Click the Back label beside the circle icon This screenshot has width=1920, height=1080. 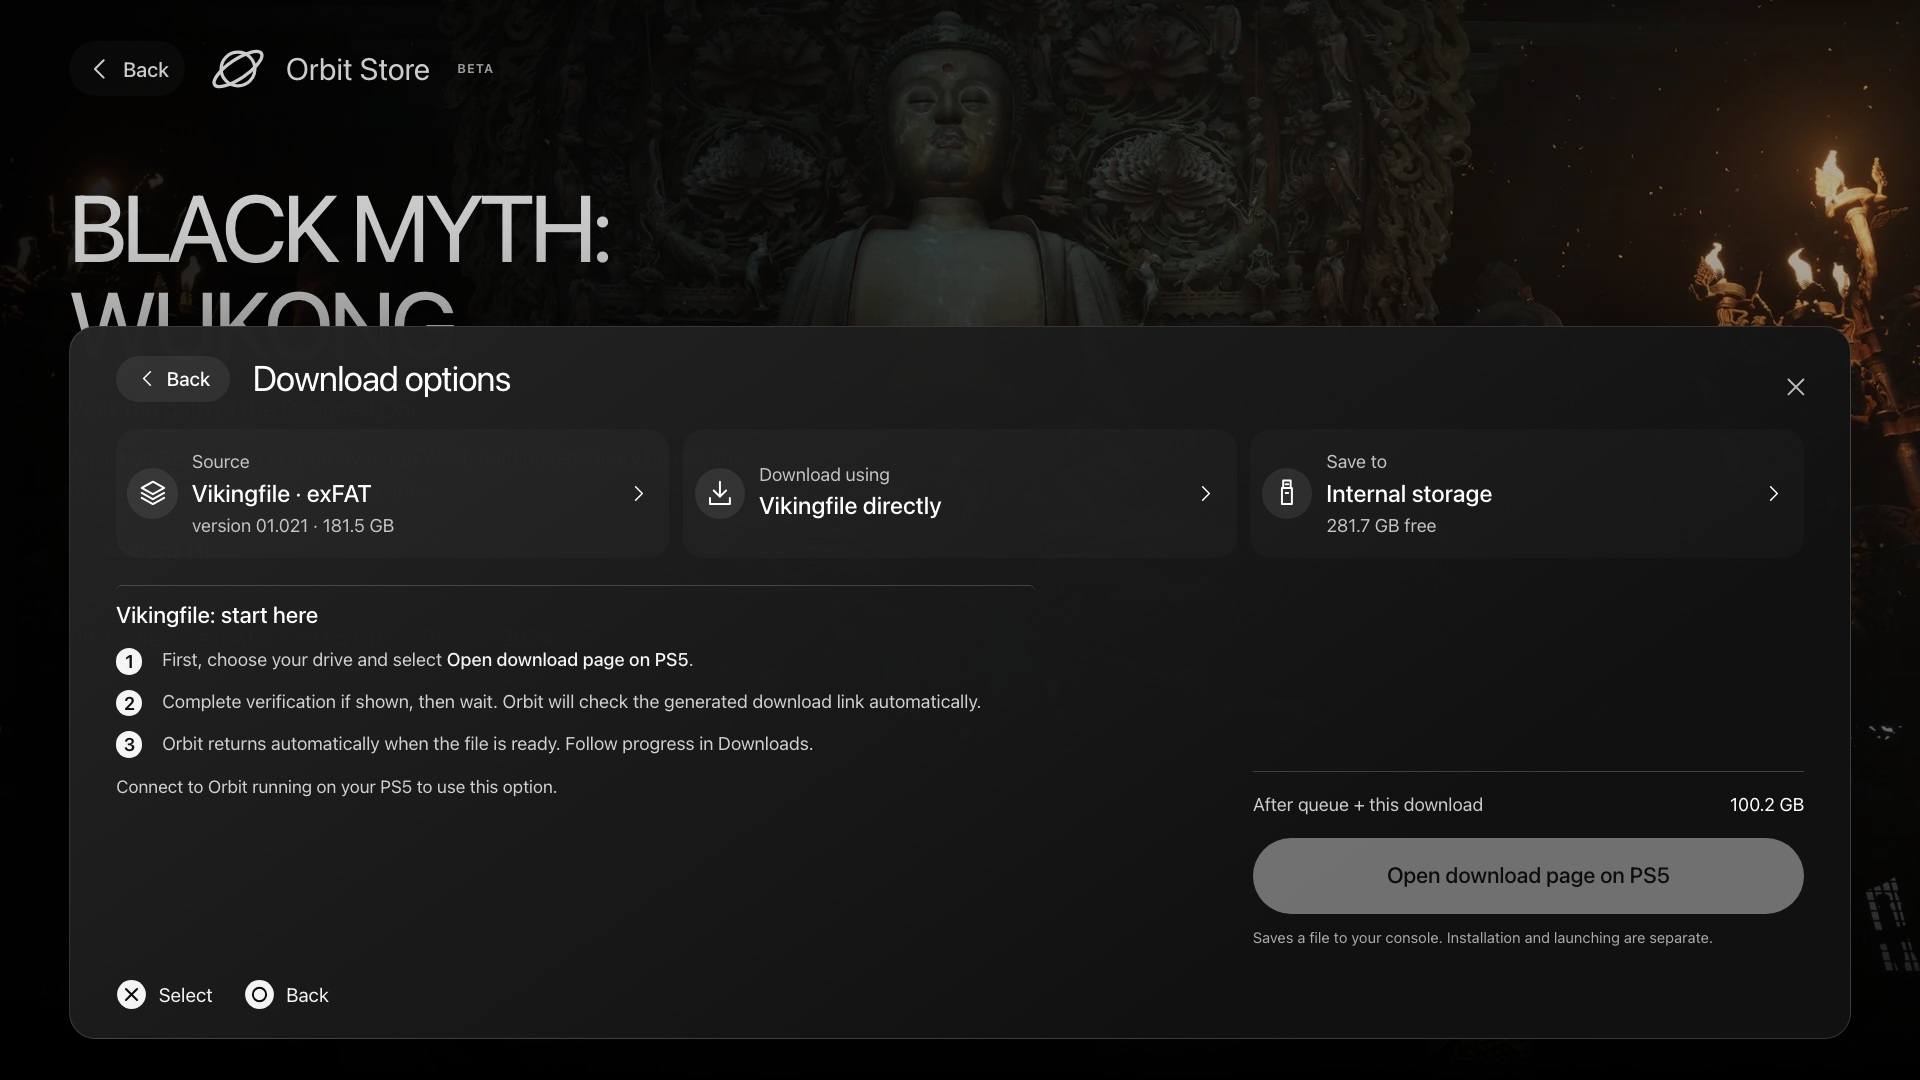(x=307, y=995)
